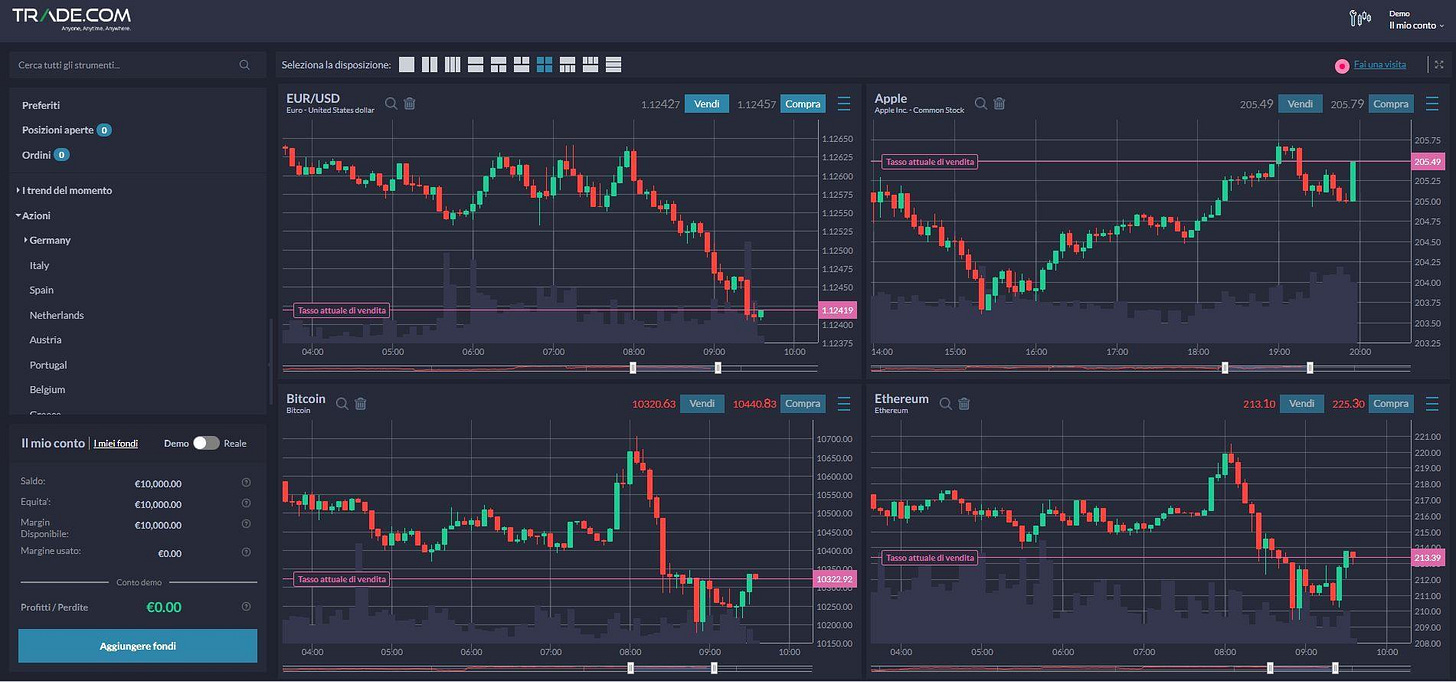Click the left handle of EUR/USD time range slider
Screen dimensions: 1456x682
tap(633, 368)
